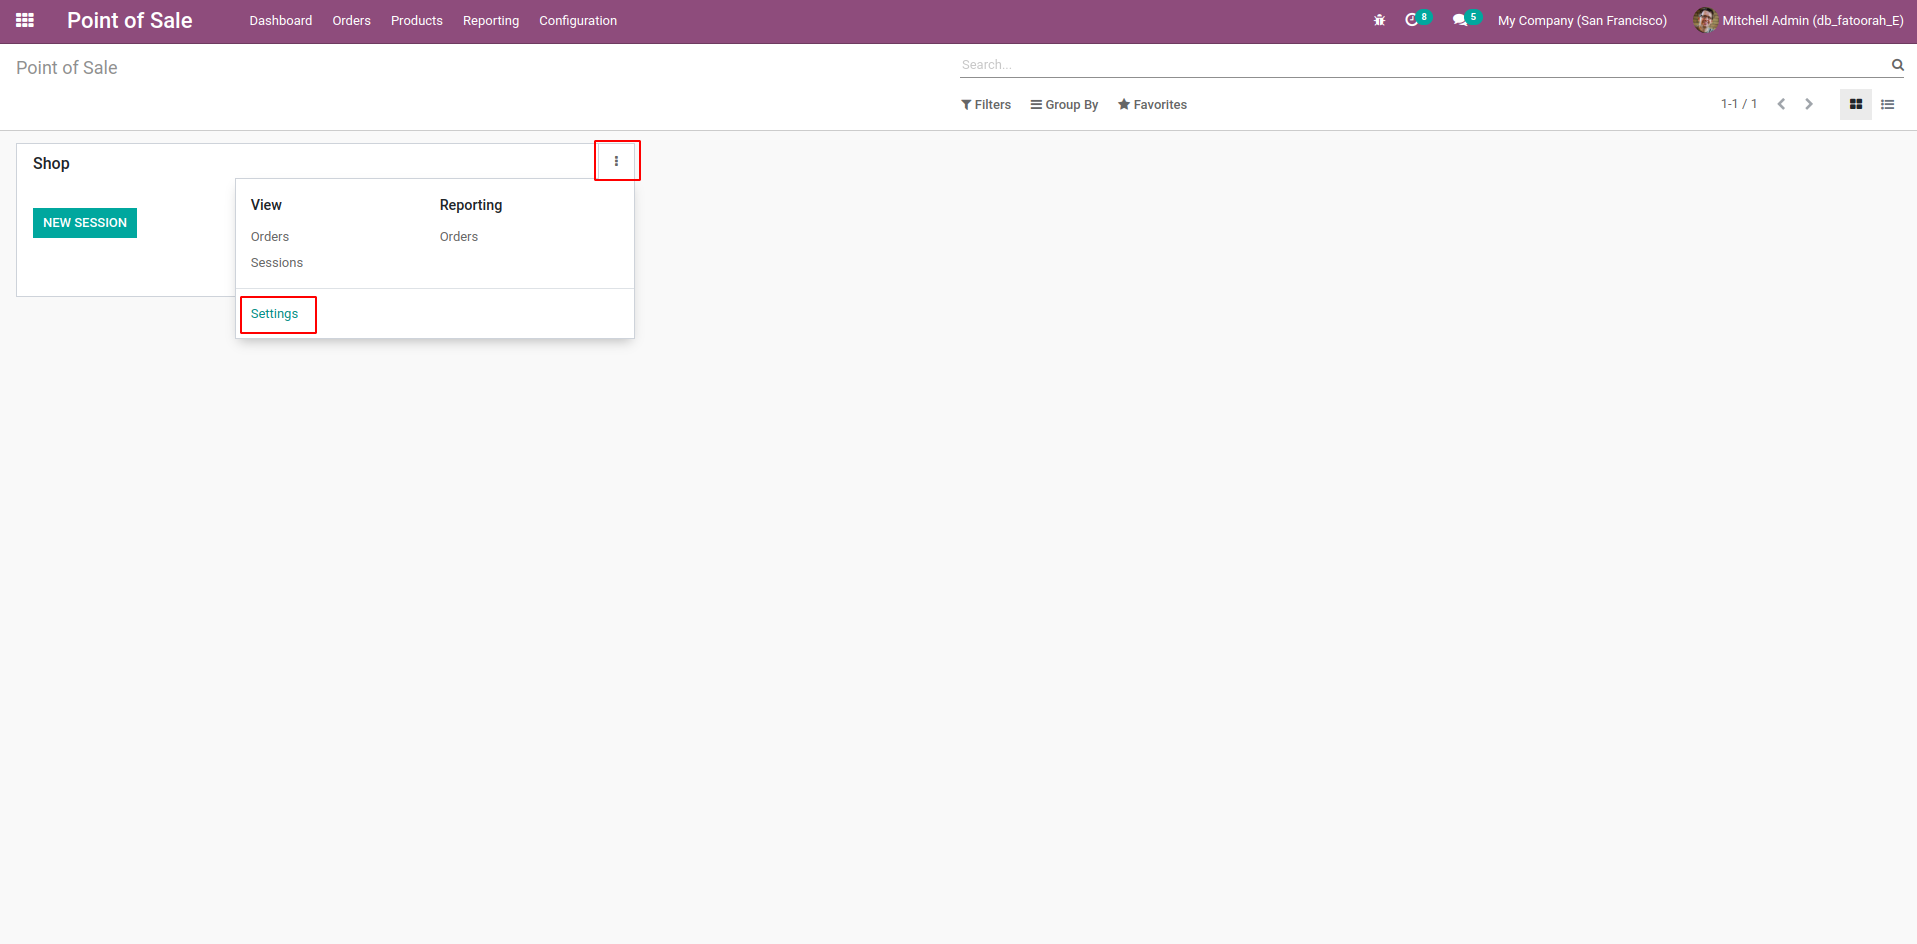Click the Shop card title
This screenshot has height=944, width=1917.
pos(51,164)
